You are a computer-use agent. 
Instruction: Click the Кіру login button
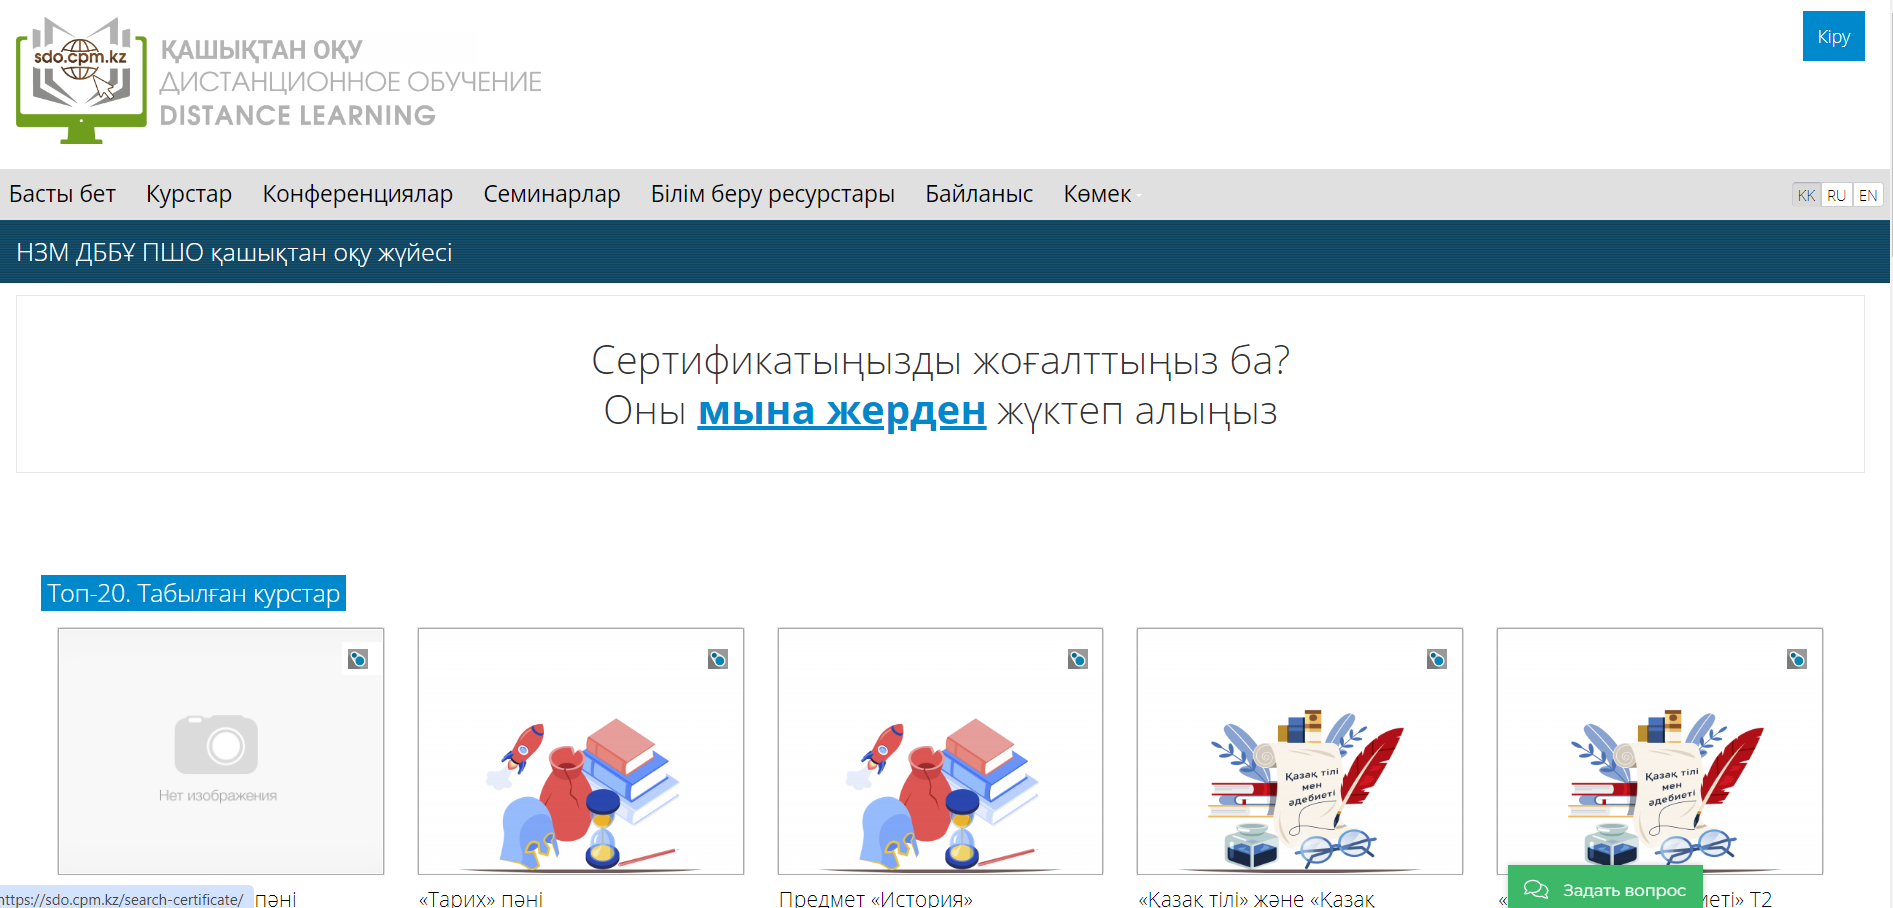1833,36
